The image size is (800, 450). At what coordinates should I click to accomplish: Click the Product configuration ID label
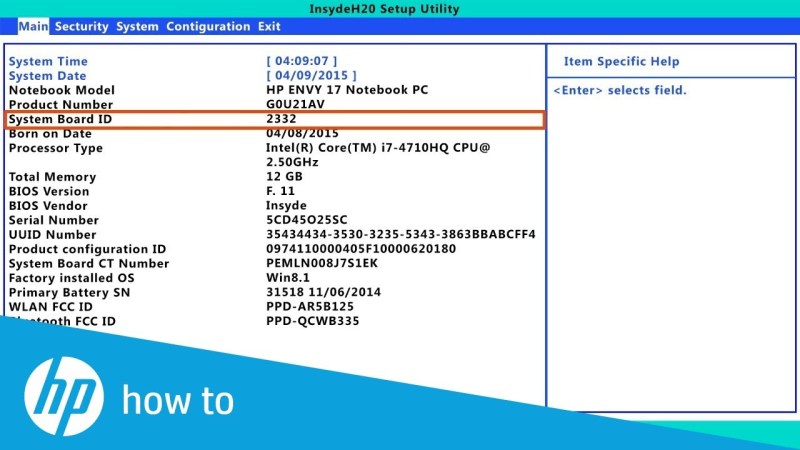[87, 249]
